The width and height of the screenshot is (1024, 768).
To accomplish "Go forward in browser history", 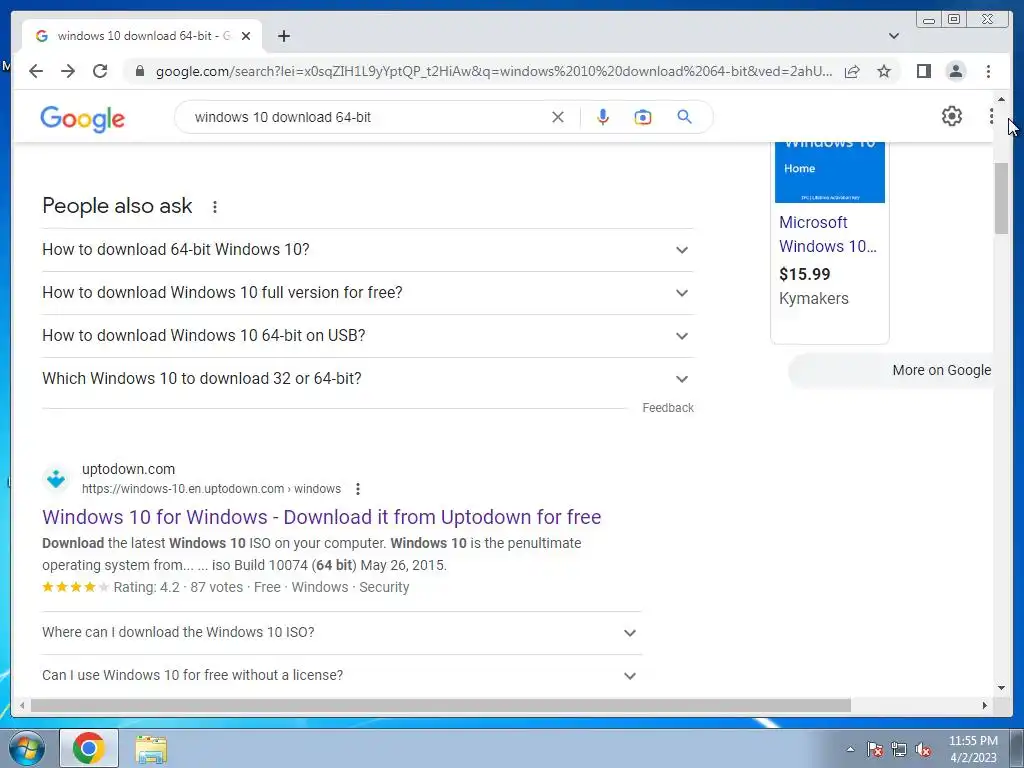I will tap(68, 71).
